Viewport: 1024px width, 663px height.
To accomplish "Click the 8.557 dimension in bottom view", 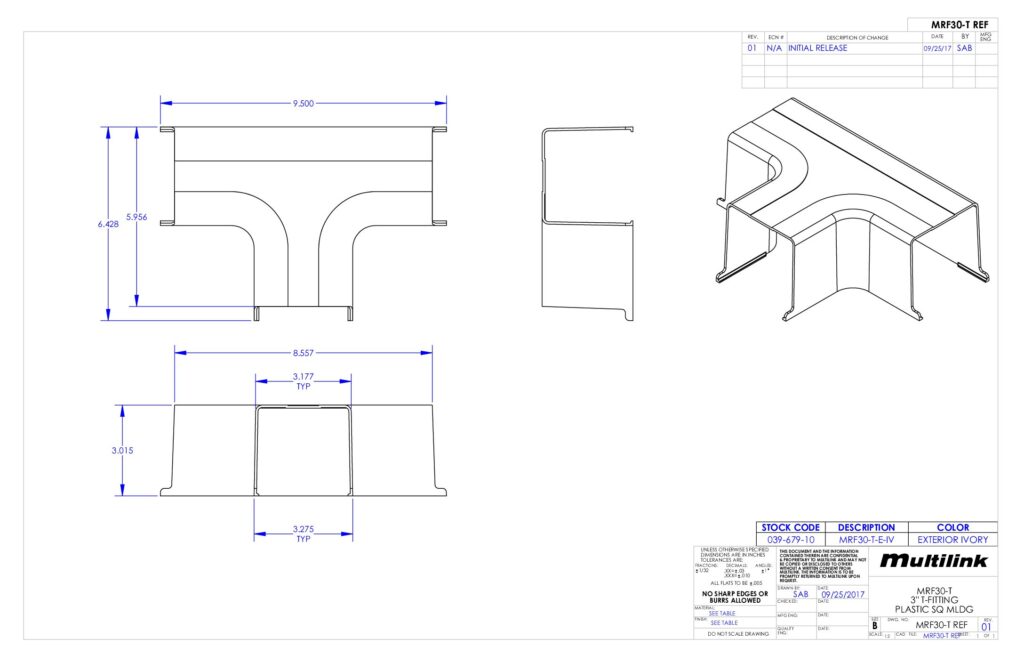I will tap(302, 352).
